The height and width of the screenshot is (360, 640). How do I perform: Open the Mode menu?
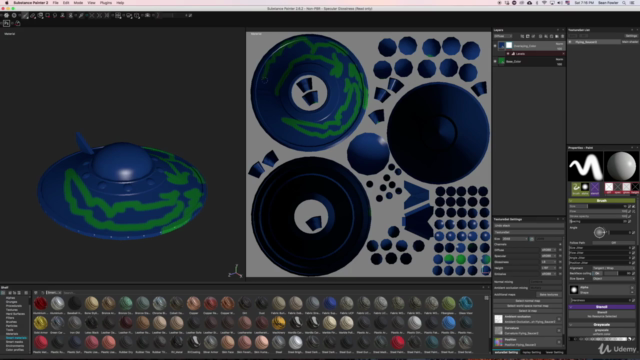[x=78, y=3]
